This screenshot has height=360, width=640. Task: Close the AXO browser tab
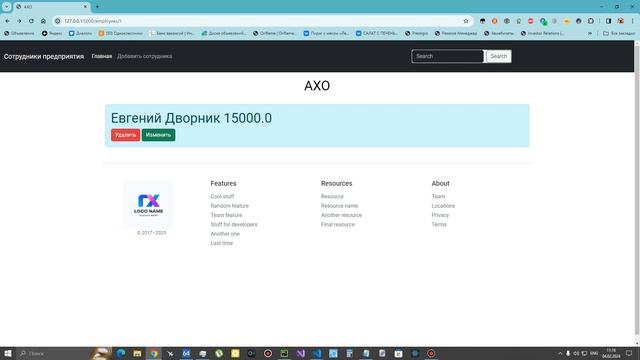point(85,7)
